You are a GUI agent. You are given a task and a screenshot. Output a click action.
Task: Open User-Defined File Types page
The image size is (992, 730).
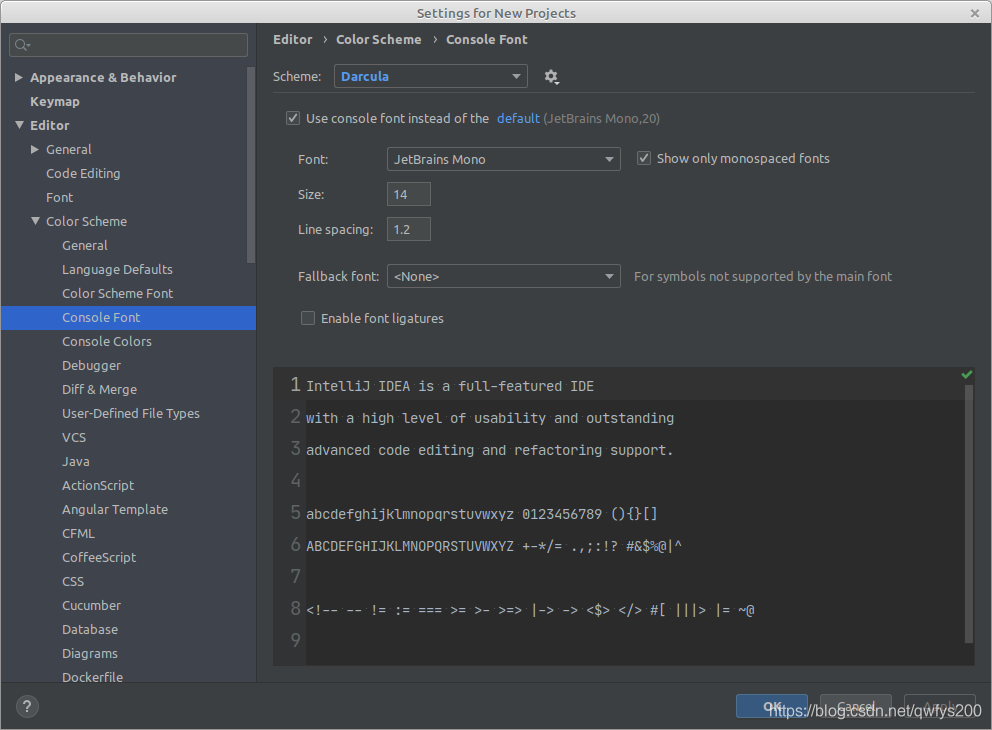[x=130, y=414]
